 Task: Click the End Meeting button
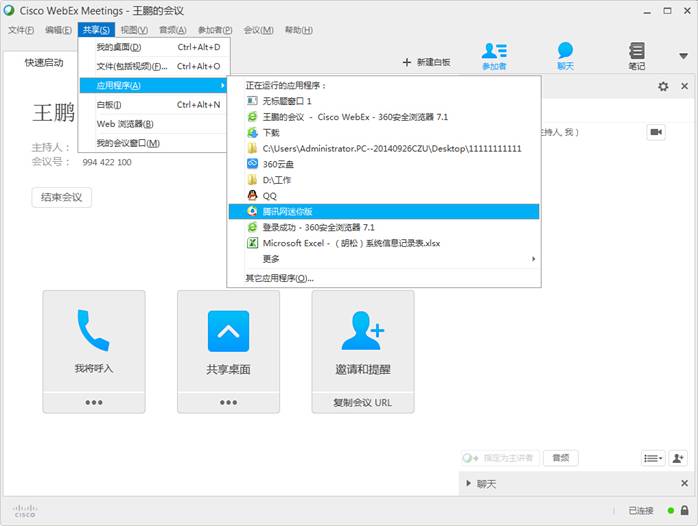coord(61,197)
